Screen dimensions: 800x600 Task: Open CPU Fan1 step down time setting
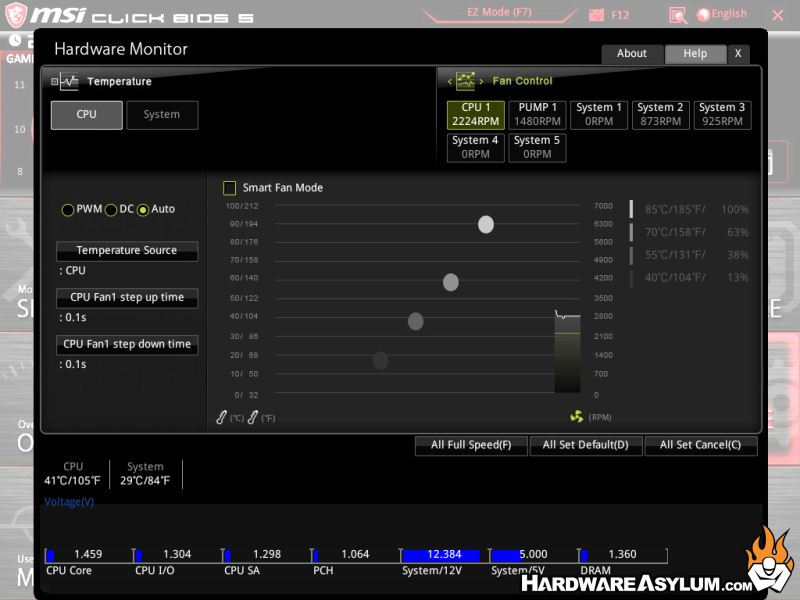click(x=127, y=344)
